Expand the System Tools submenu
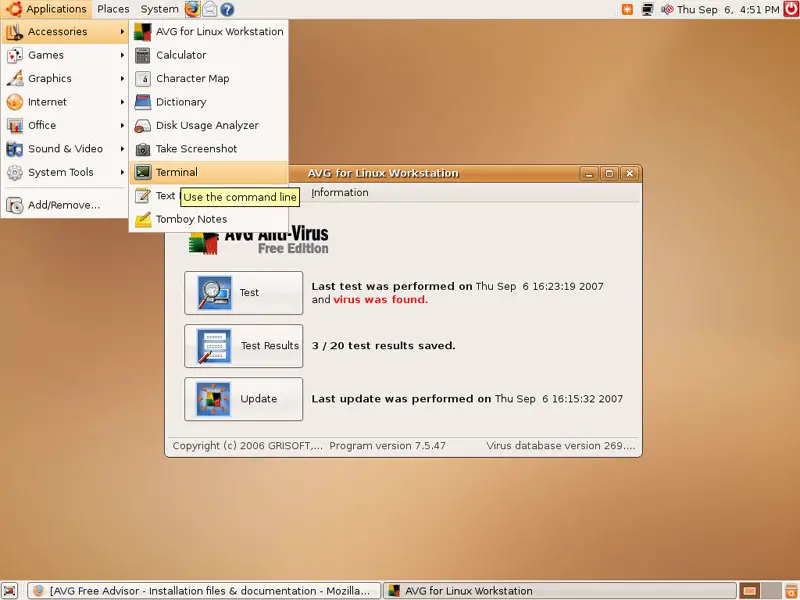Image resolution: width=800 pixels, height=600 pixels. tap(65, 172)
